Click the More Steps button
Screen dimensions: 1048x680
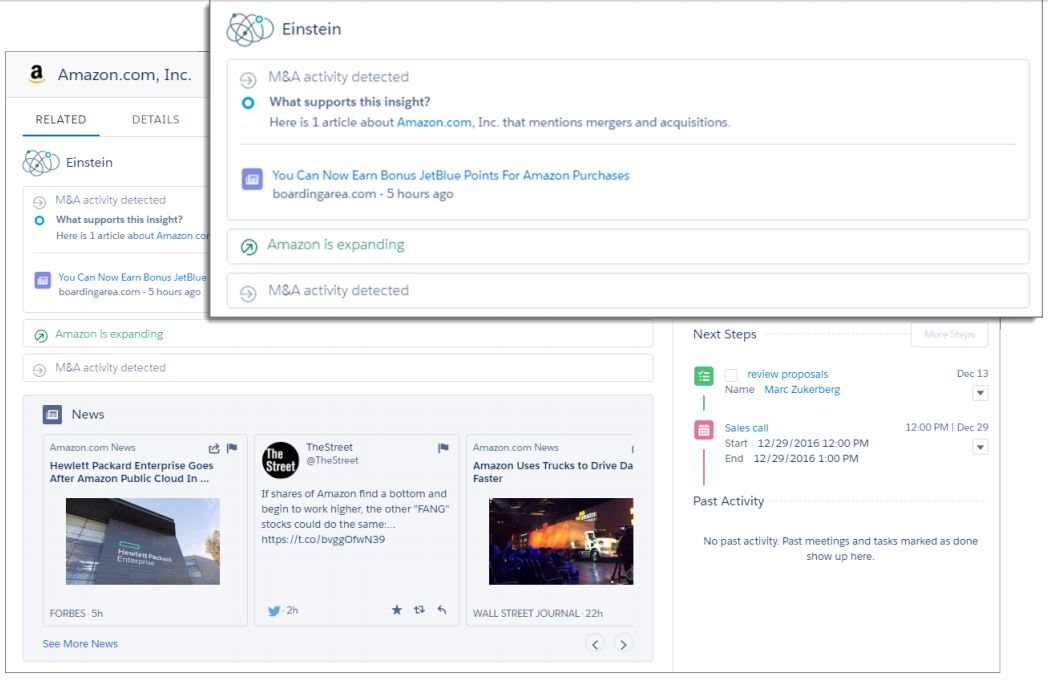coord(949,335)
